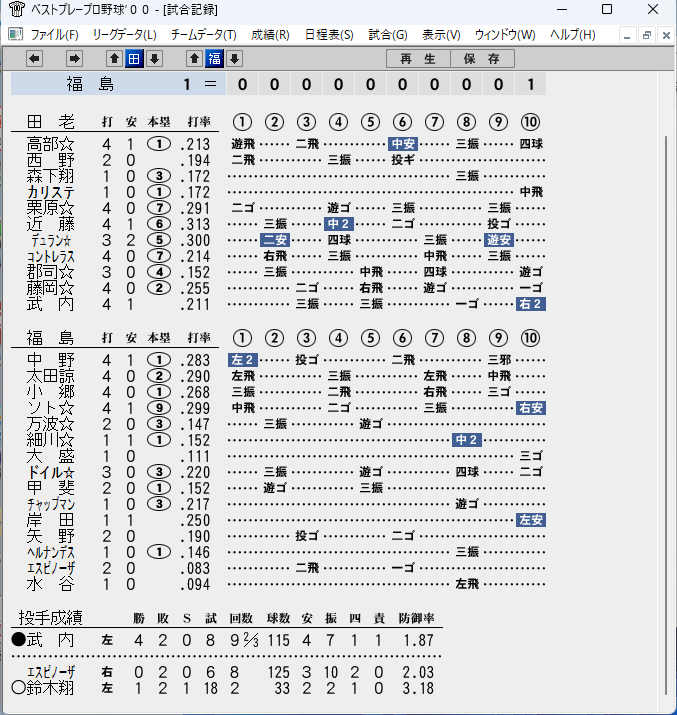Select the 福 team toolbar icon
The image size is (677, 715).
pyautogui.click(x=214, y=58)
